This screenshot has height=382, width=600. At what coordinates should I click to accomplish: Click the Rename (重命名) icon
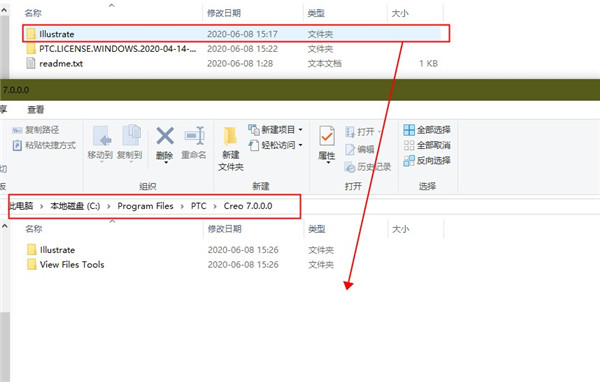point(194,135)
